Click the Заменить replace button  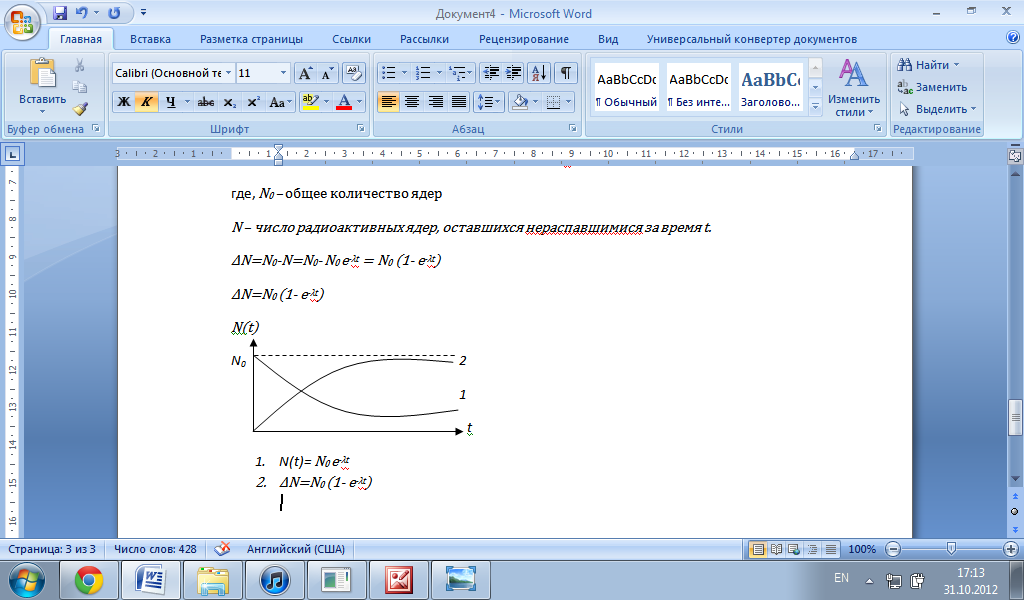(932, 87)
